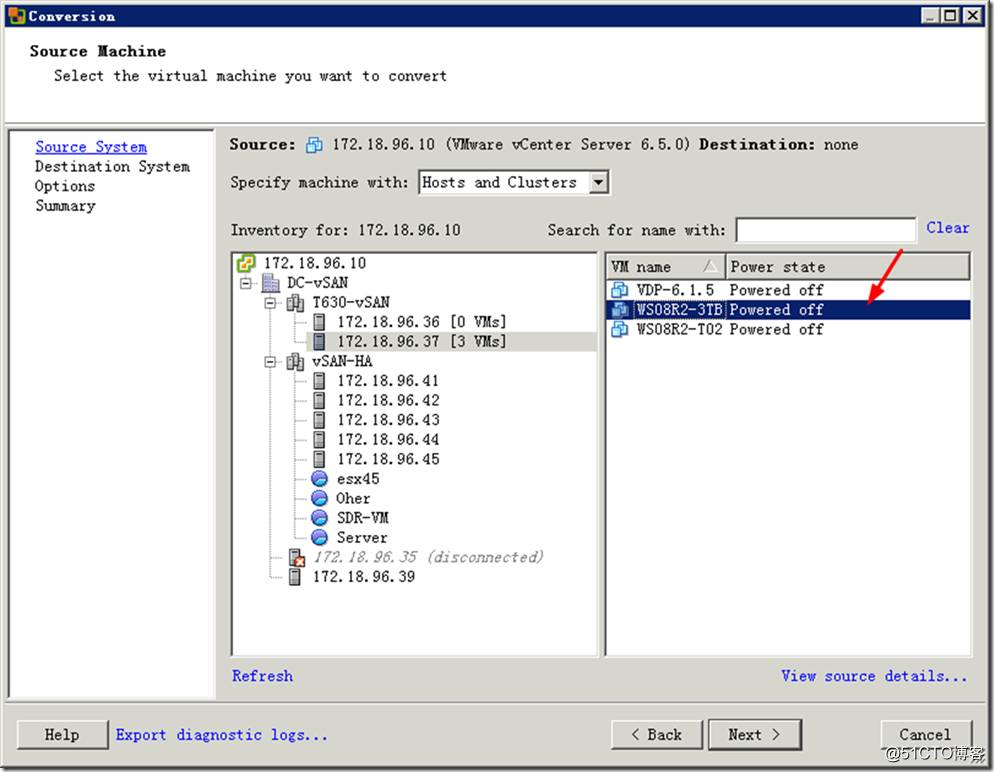Click the search for name input field
This screenshot has width=994, height=772.
point(825,230)
